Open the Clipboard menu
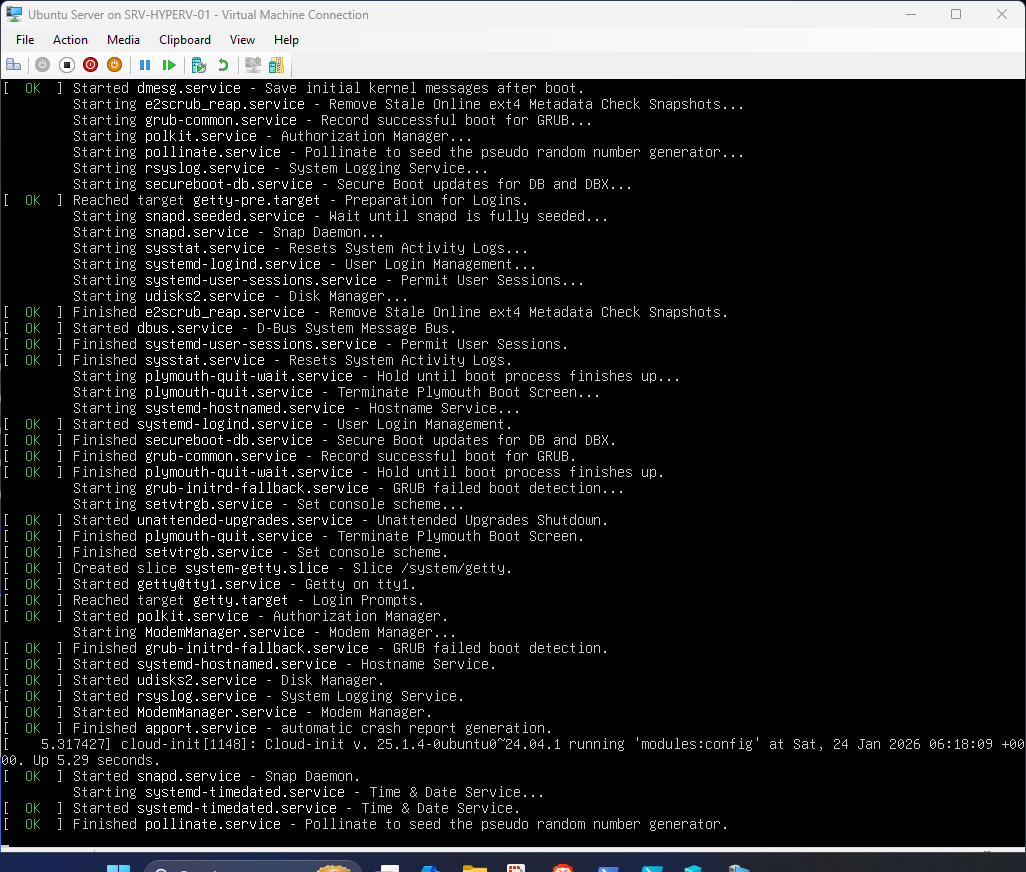 184,39
